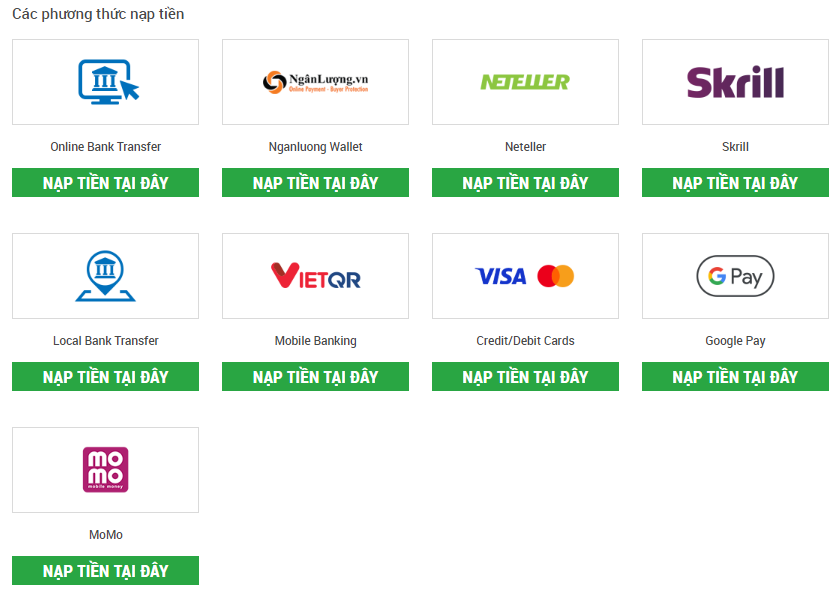Click Nạp tiền tại đây under Skrill
Viewport: 840px width, 590px height.
pos(736,183)
